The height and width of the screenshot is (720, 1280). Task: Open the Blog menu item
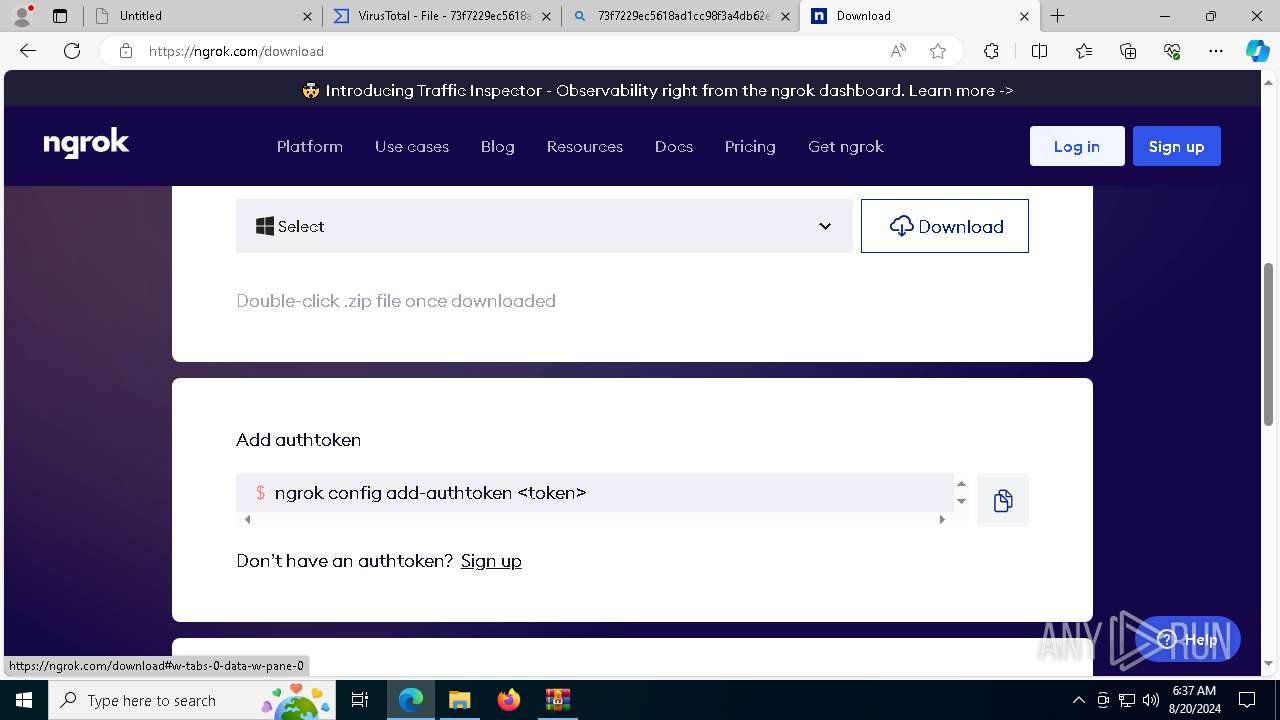(498, 146)
